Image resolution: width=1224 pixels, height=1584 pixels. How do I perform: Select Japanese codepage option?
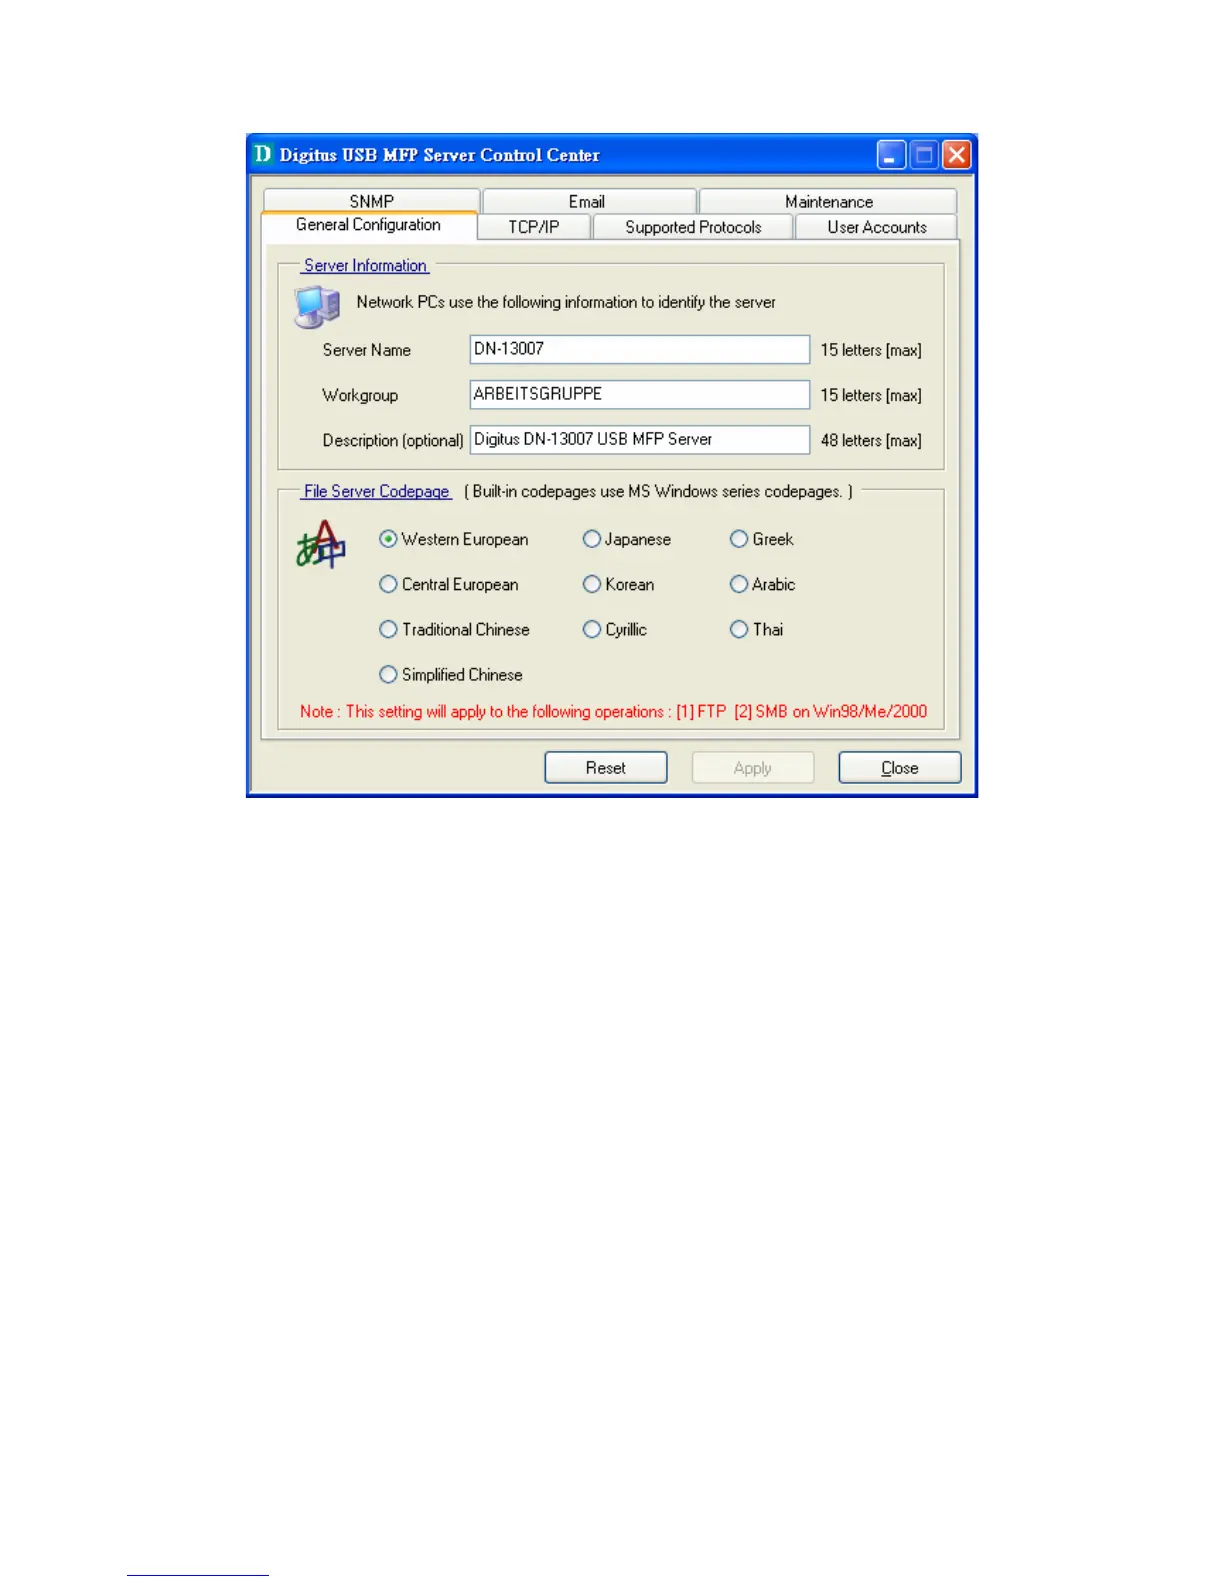tap(627, 539)
